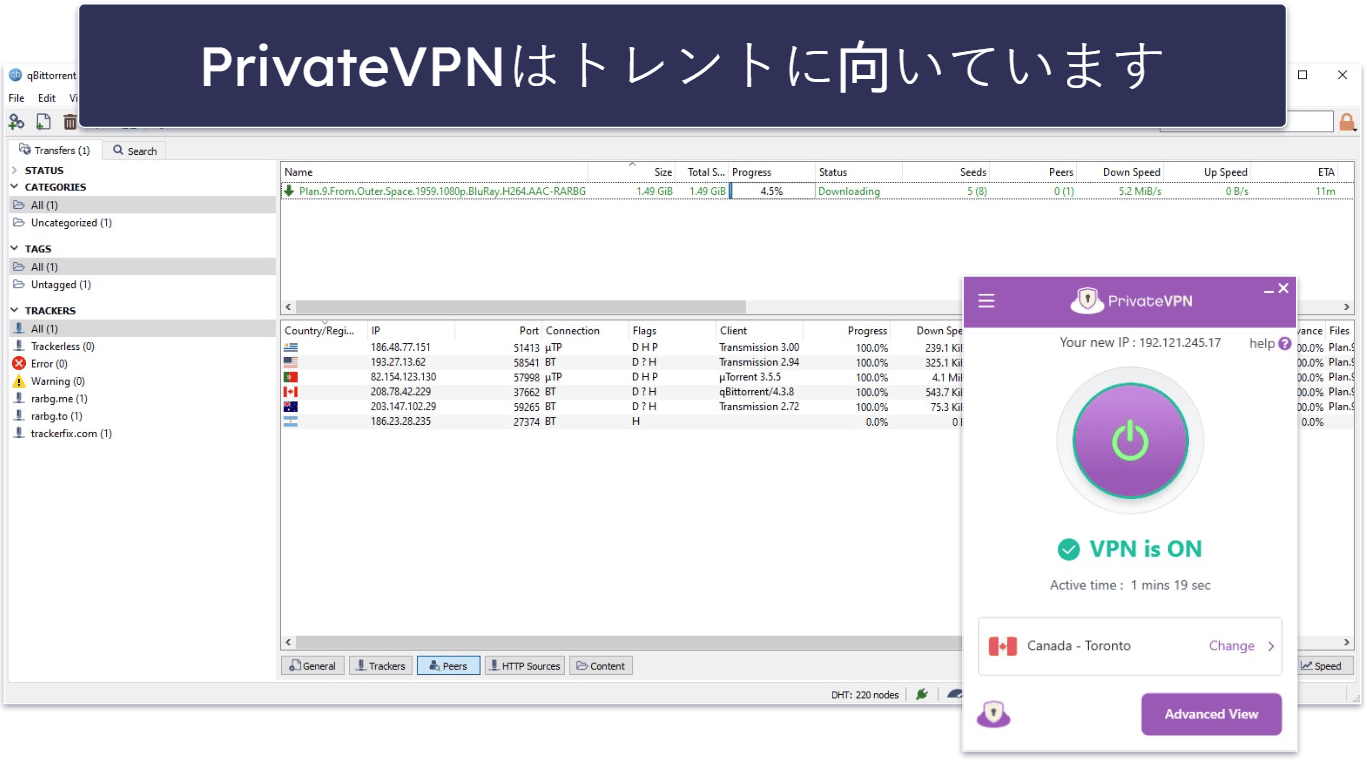
Task: Switch to the Transfers (1) tab
Action: click(55, 150)
